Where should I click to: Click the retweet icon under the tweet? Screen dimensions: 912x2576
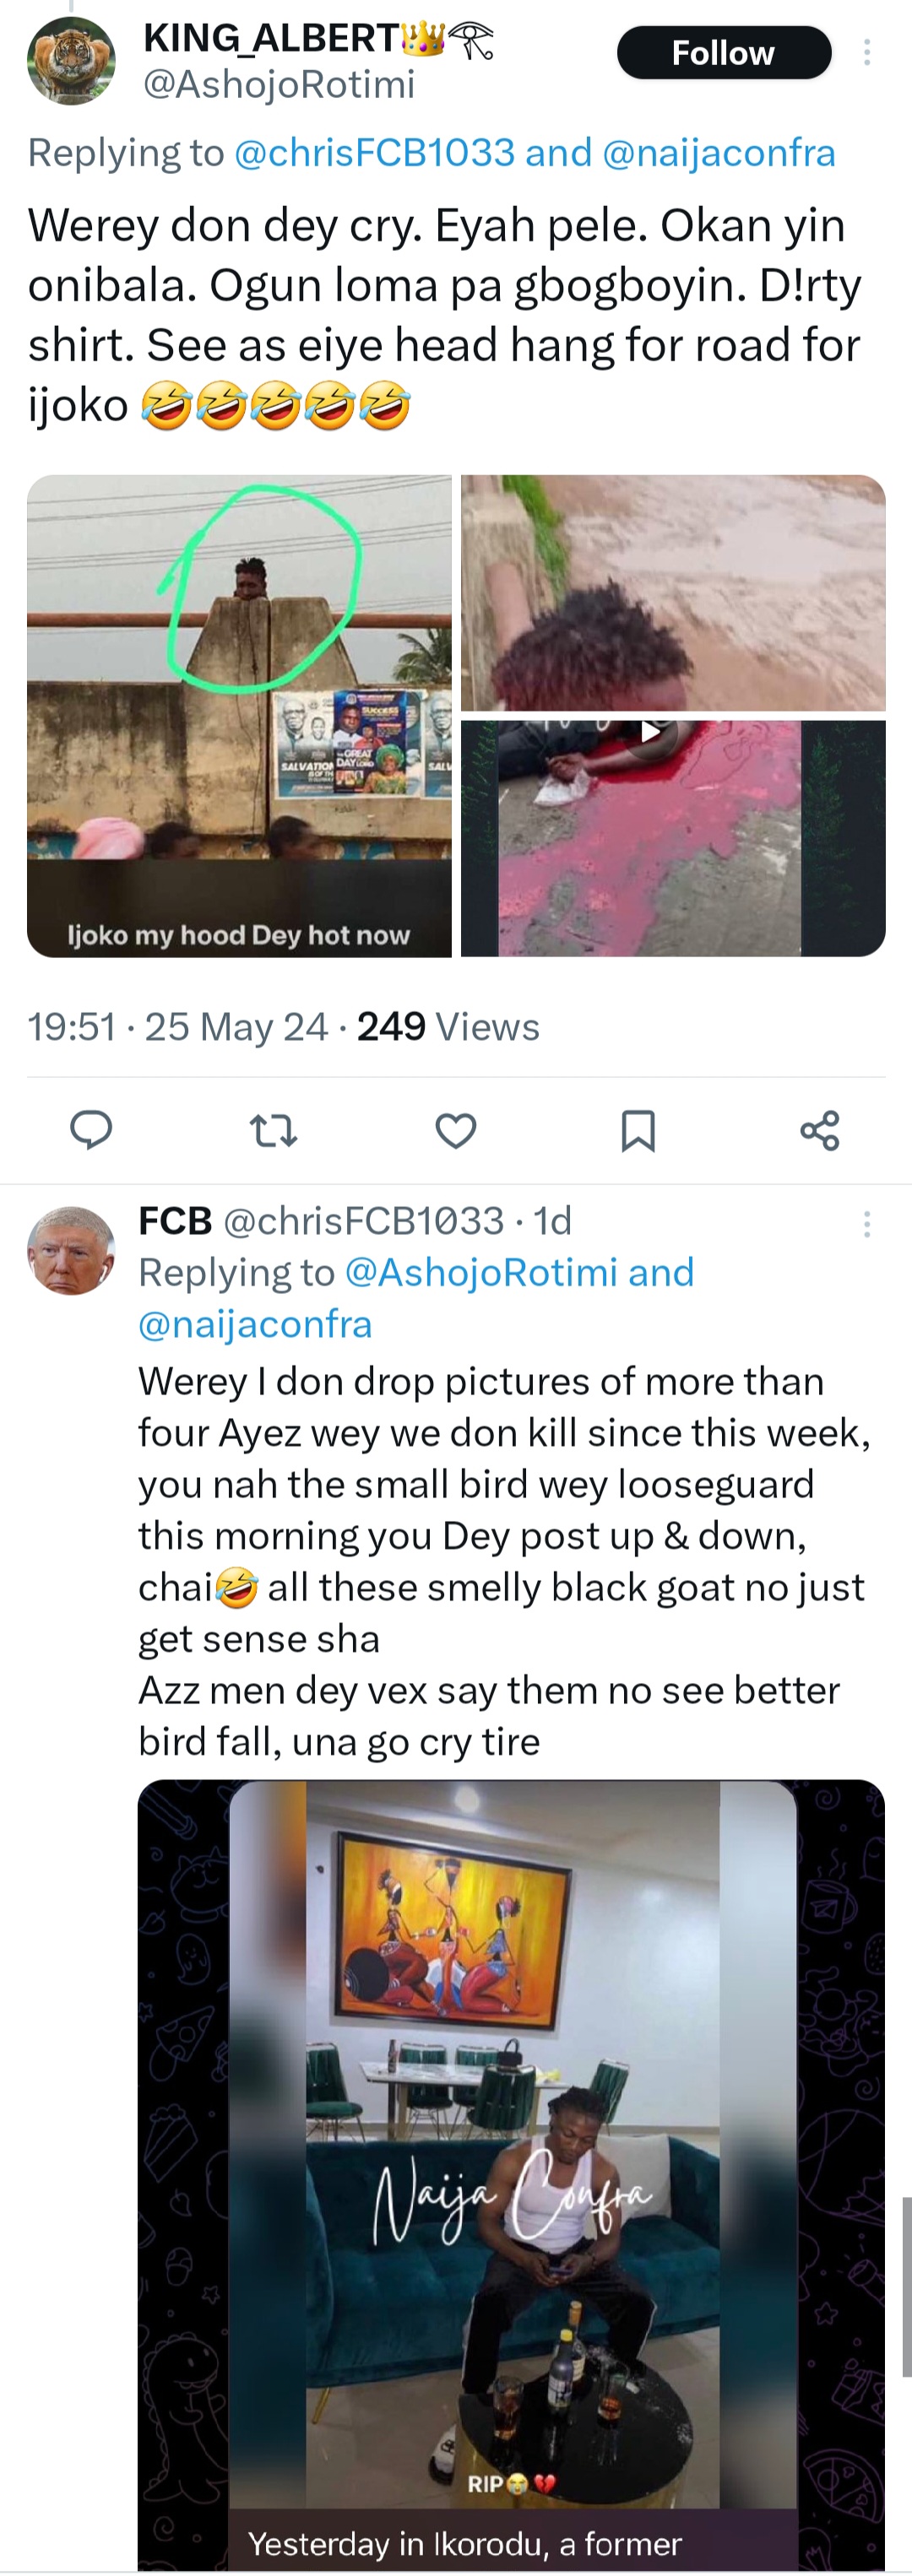click(x=273, y=1130)
